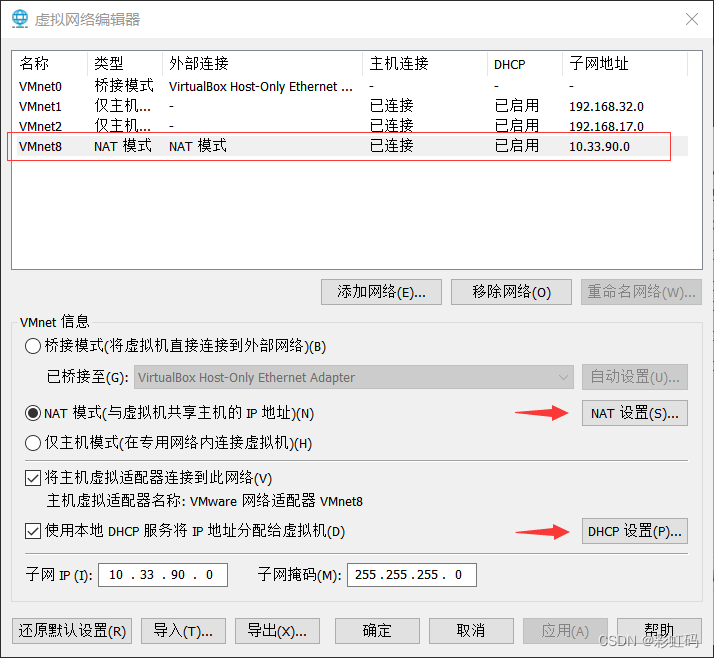This screenshot has width=714, height=658.
Task: Confirm with the 确定 button
Action: pos(377,631)
